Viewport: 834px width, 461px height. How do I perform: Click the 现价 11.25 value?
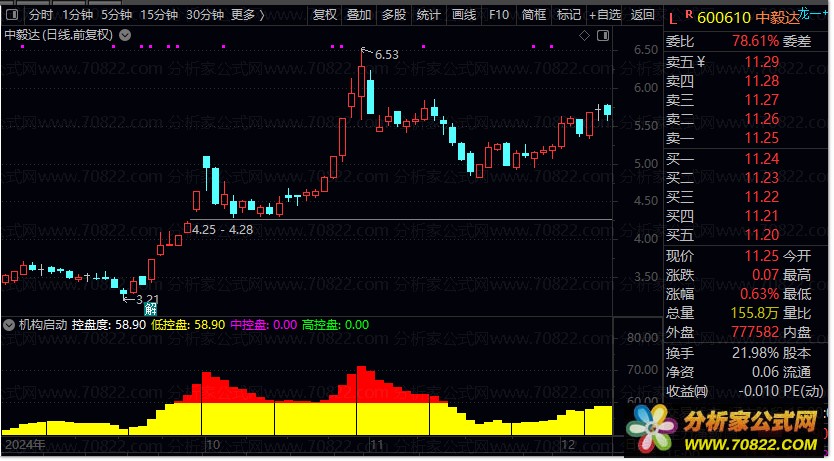(x=762, y=256)
